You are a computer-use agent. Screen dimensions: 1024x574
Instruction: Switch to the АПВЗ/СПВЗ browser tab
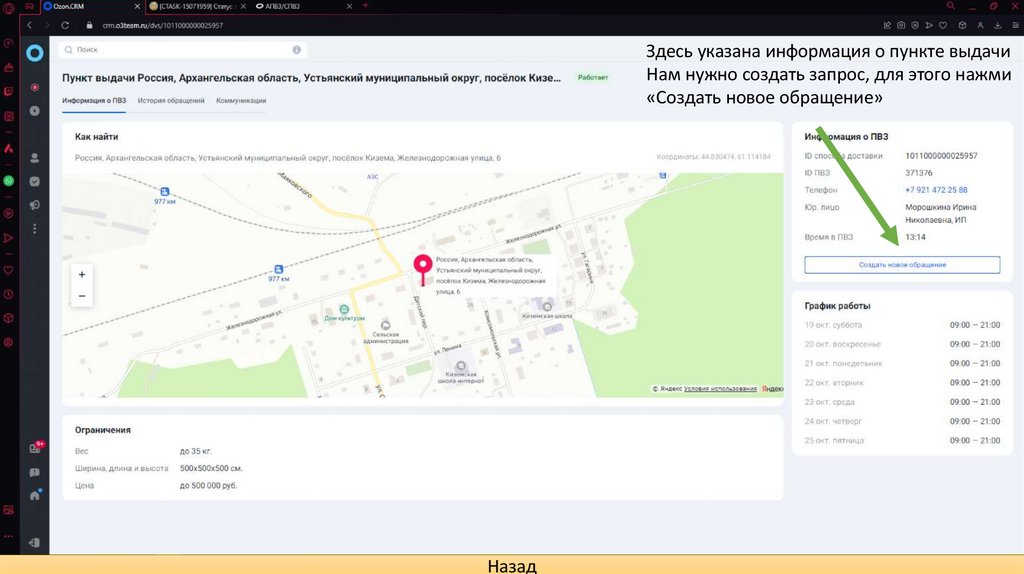[303, 6]
